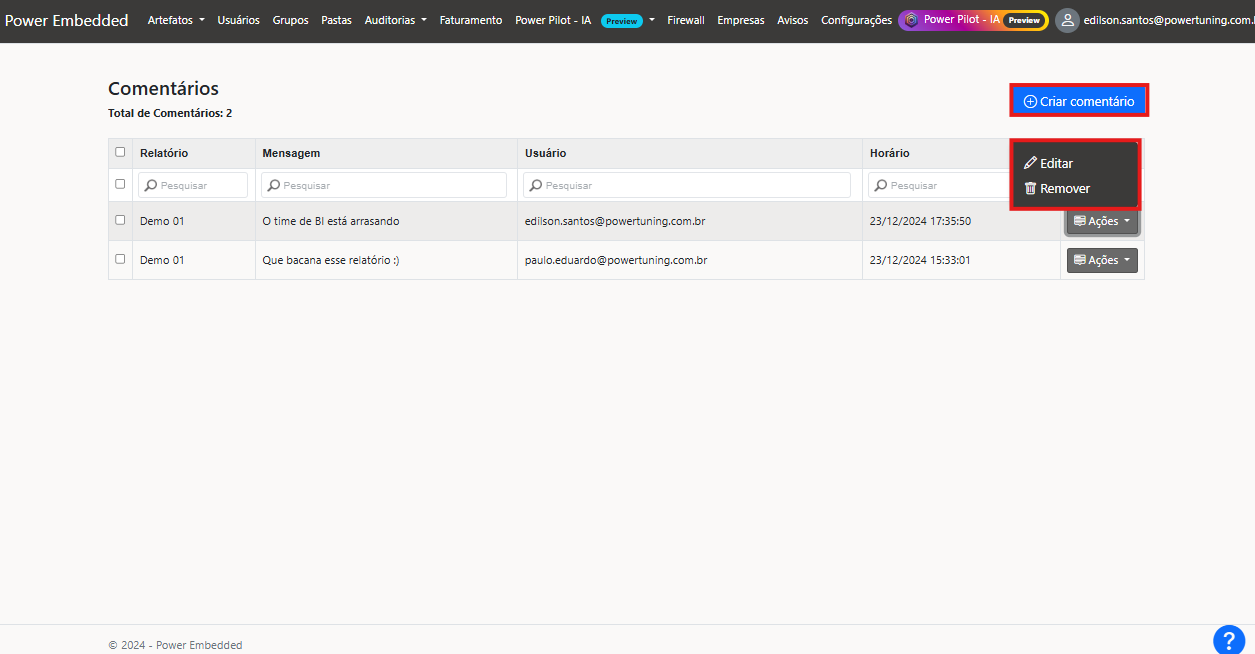Image resolution: width=1255 pixels, height=654 pixels.
Task: Click the blue help question mark icon
Action: pos(1228,640)
